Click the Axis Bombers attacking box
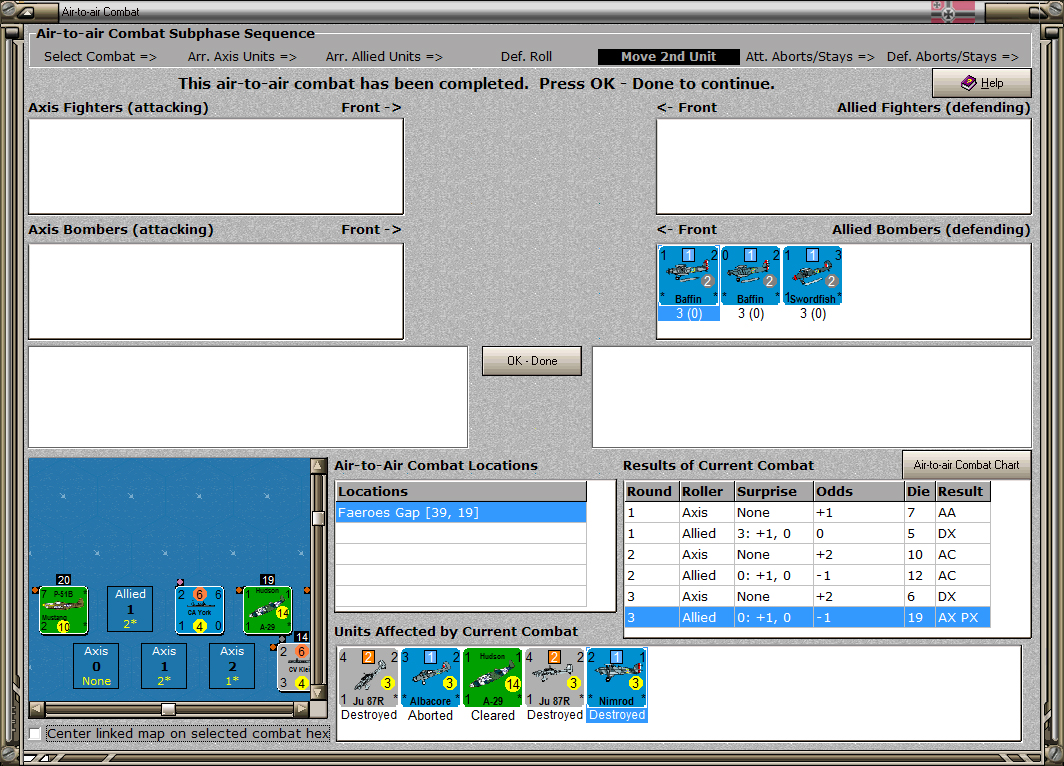Image resolution: width=1064 pixels, height=766 pixels. 216,291
